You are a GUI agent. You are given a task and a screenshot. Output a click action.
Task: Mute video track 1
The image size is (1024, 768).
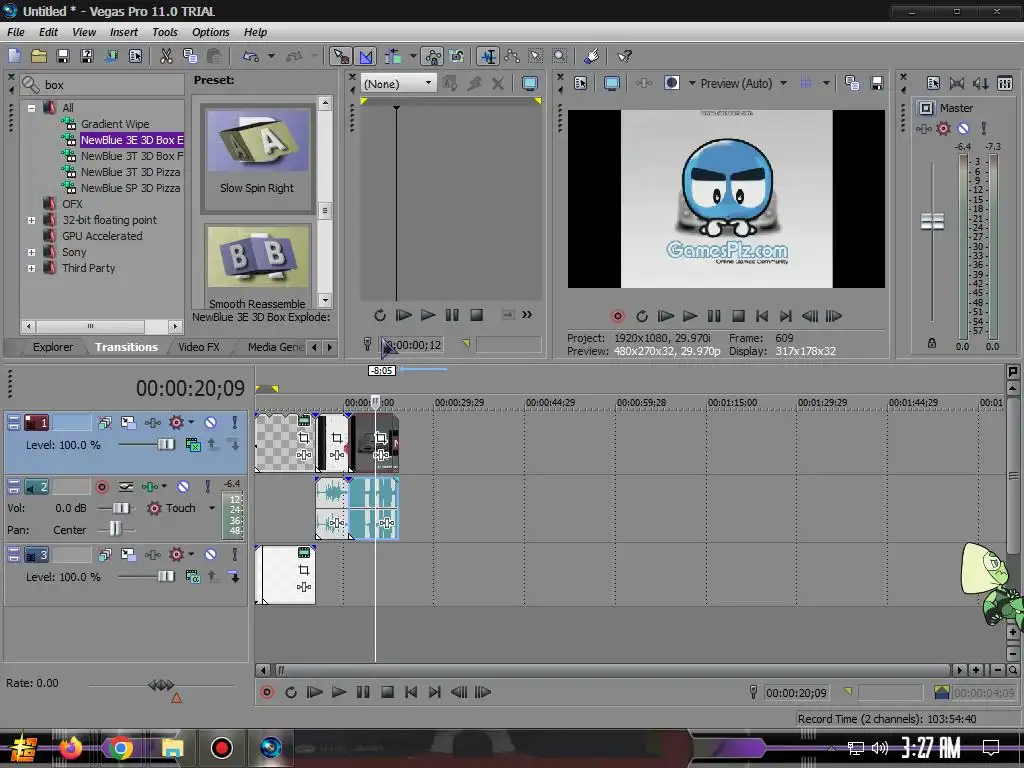point(210,423)
